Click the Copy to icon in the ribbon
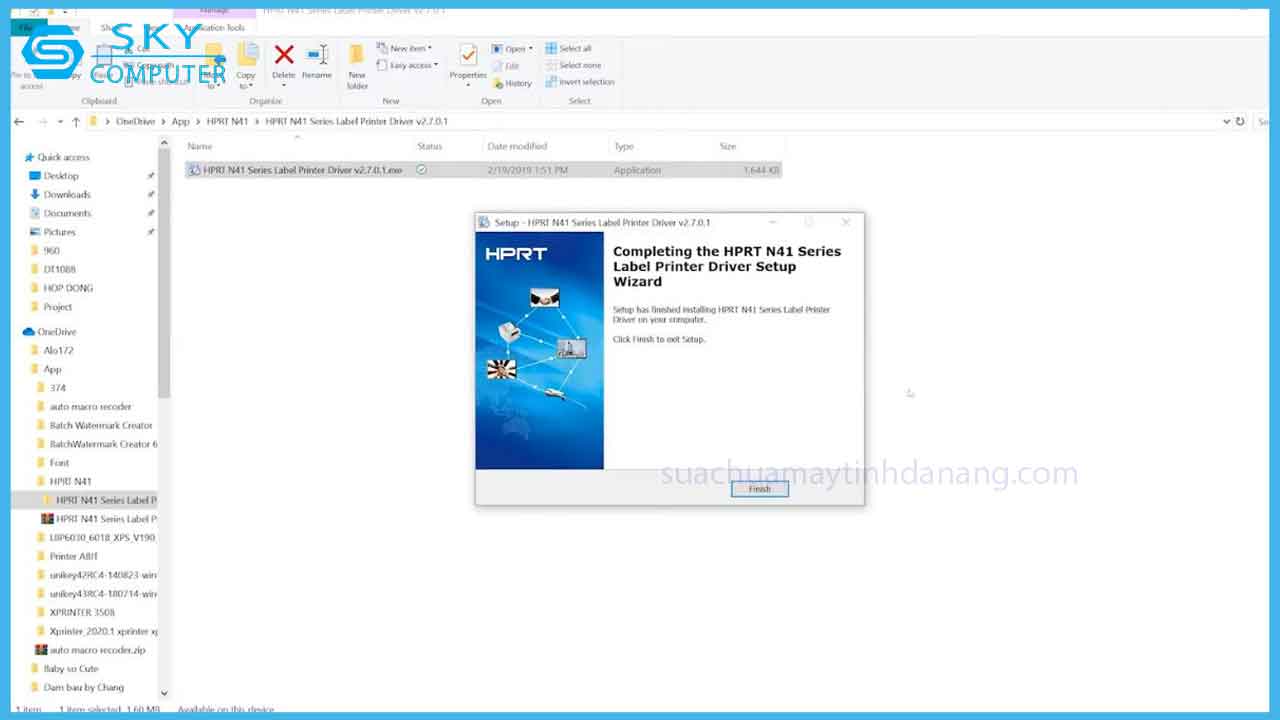1280x720 pixels. tap(246, 65)
